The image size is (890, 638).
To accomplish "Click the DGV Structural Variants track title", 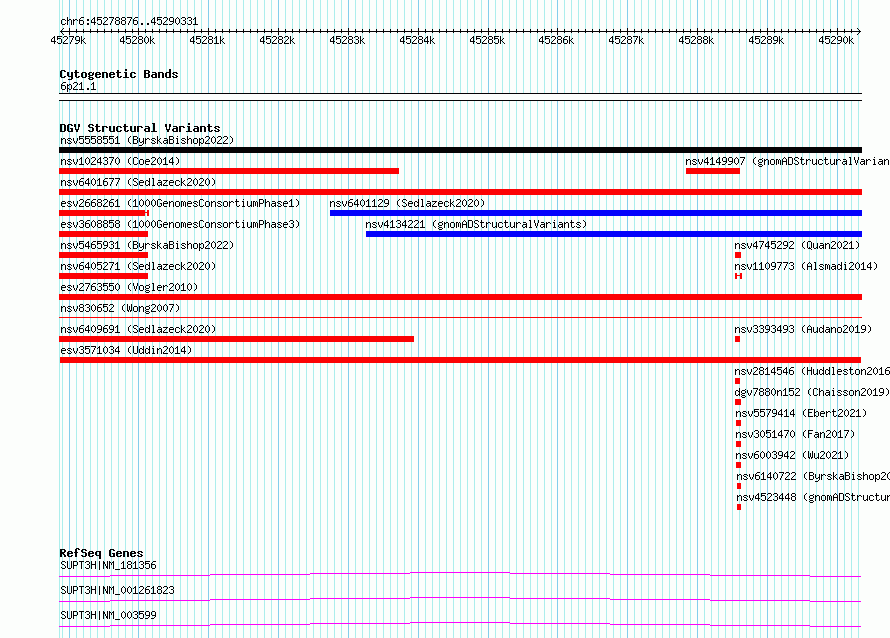I will [x=140, y=128].
